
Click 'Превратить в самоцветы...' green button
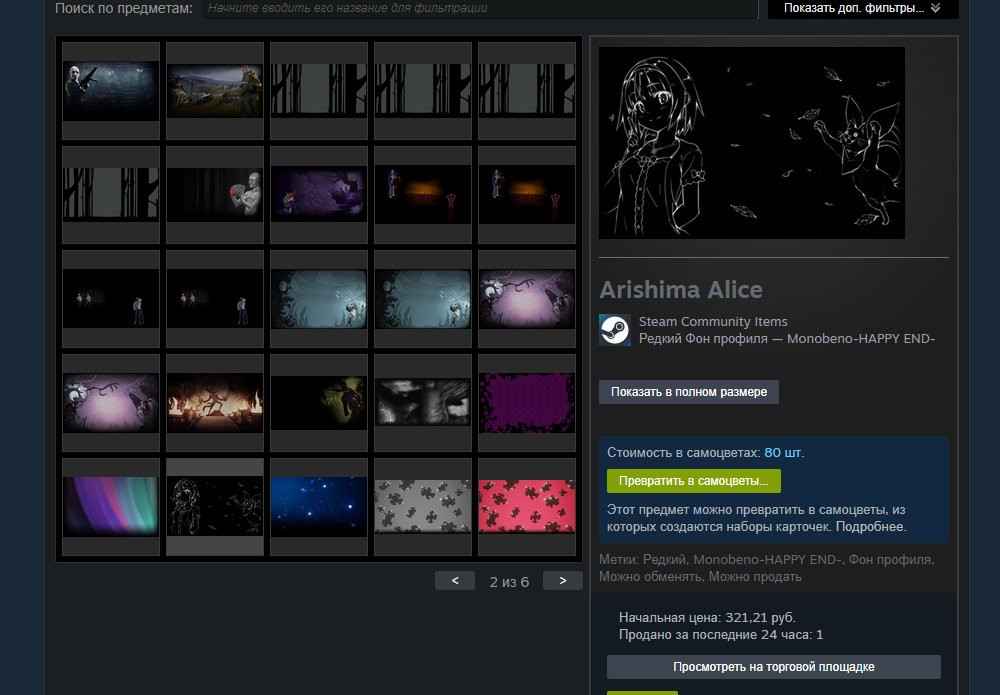694,481
